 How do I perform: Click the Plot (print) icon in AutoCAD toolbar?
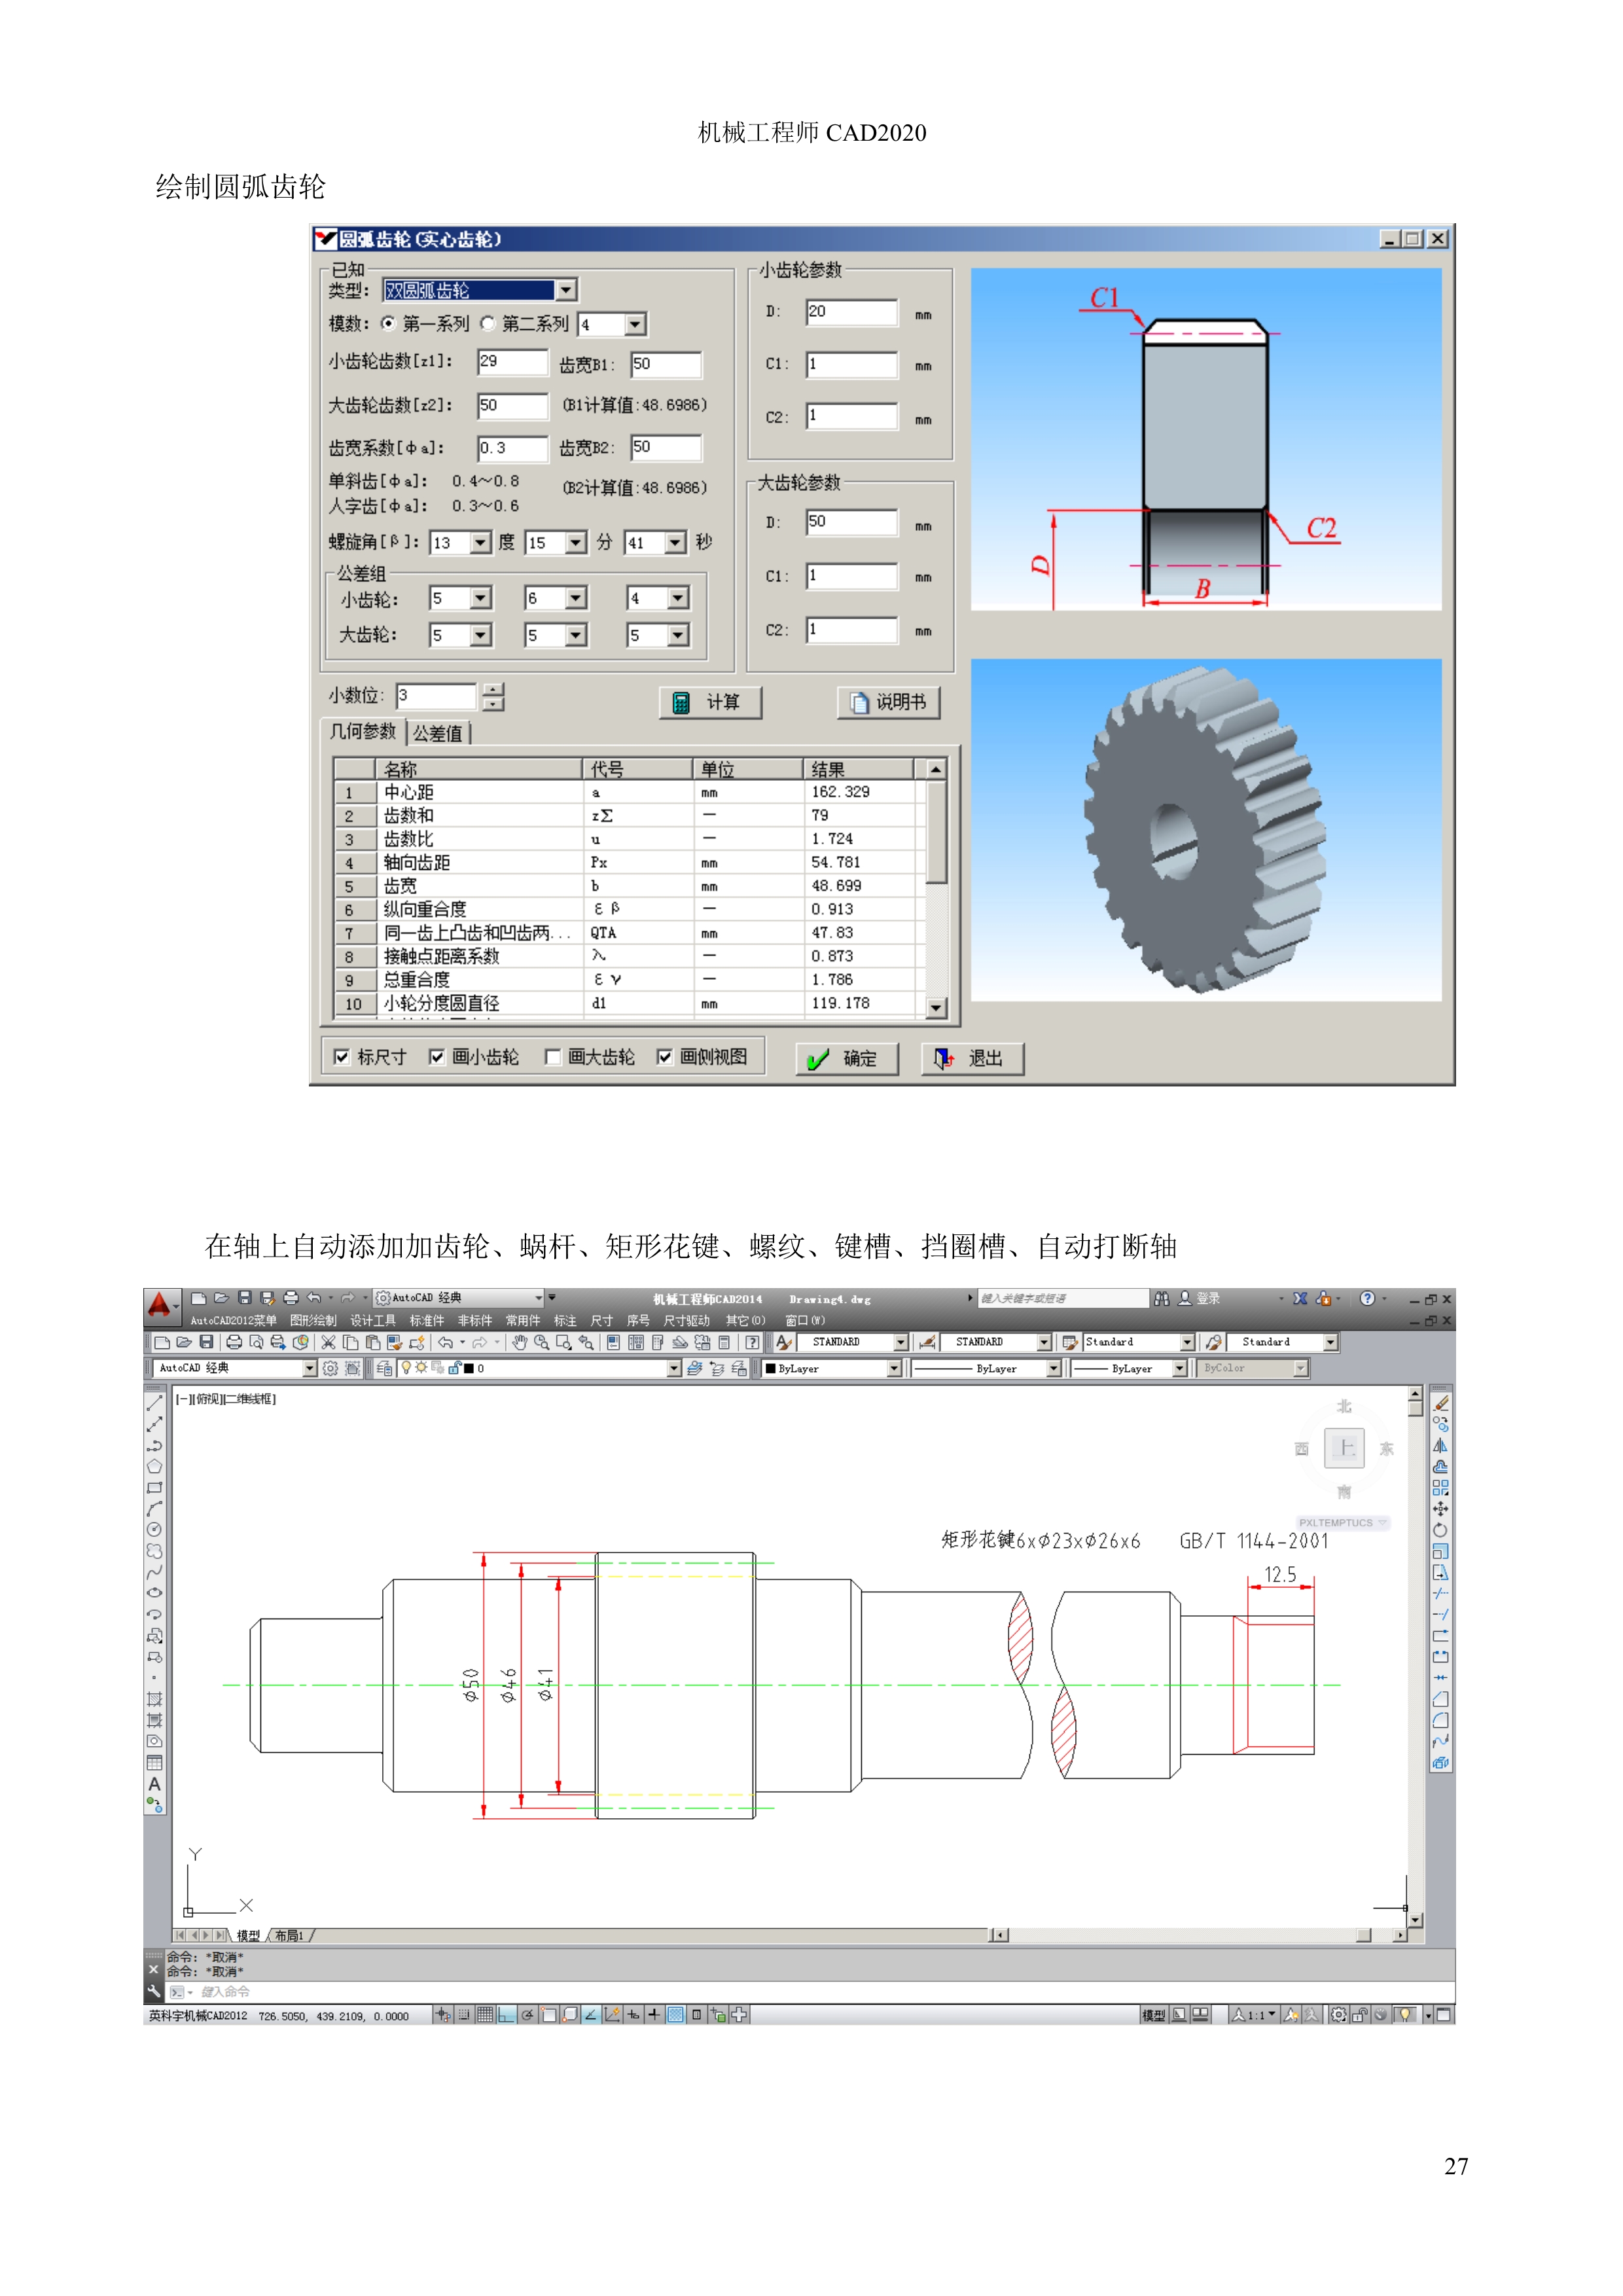[x=233, y=1342]
